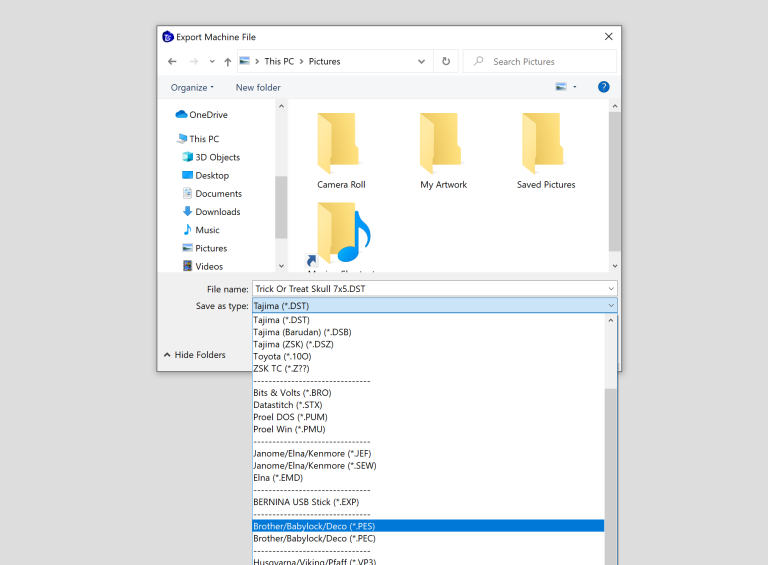This screenshot has width=768, height=565.
Task: Choose Proel Win (*.PMU) format
Action: [x=428, y=429]
